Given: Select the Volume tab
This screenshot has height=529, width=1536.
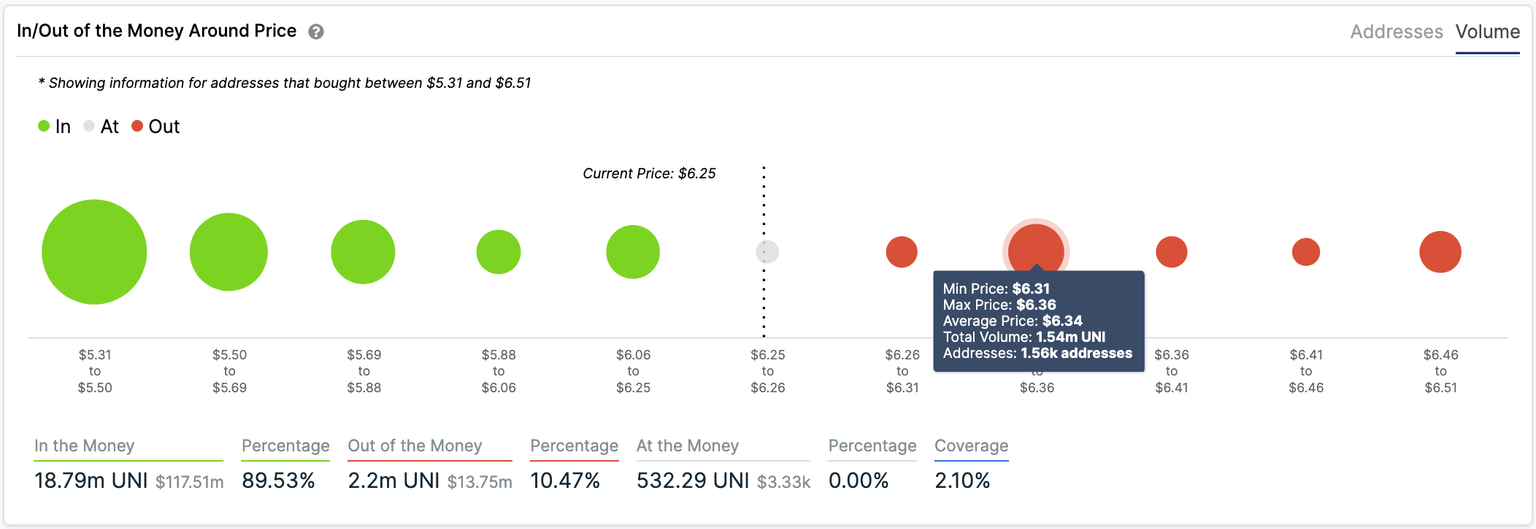Looking at the screenshot, I should (1487, 32).
